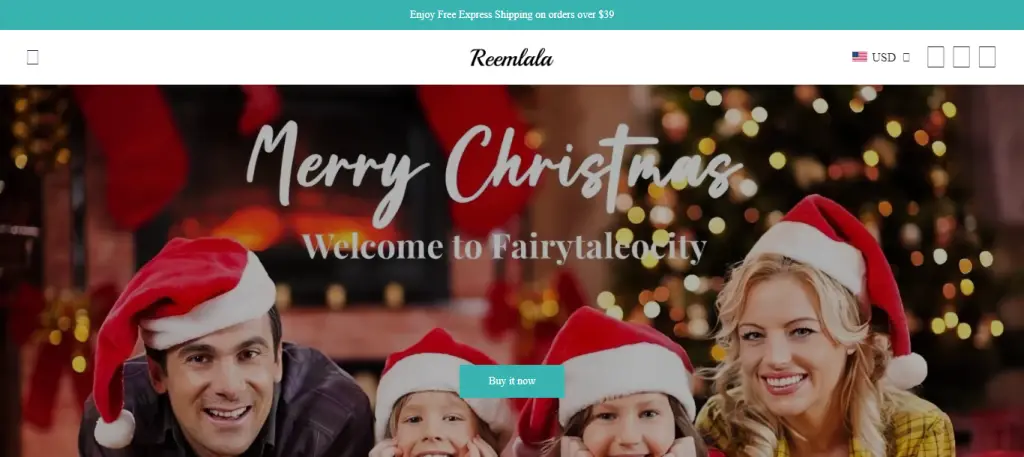Click the rightmost header icon

pos(987,57)
